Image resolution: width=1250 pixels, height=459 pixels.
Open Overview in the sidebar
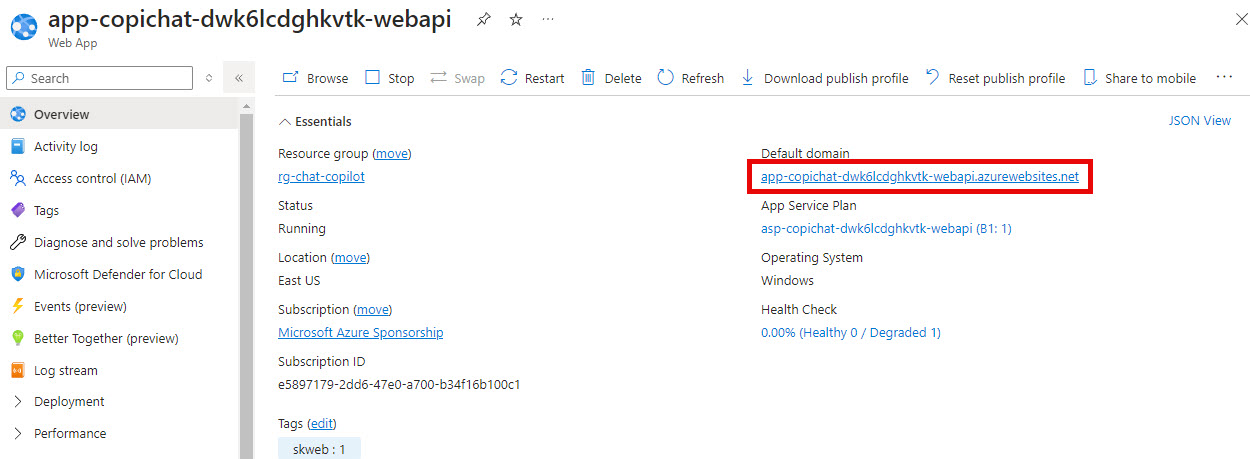click(120, 114)
